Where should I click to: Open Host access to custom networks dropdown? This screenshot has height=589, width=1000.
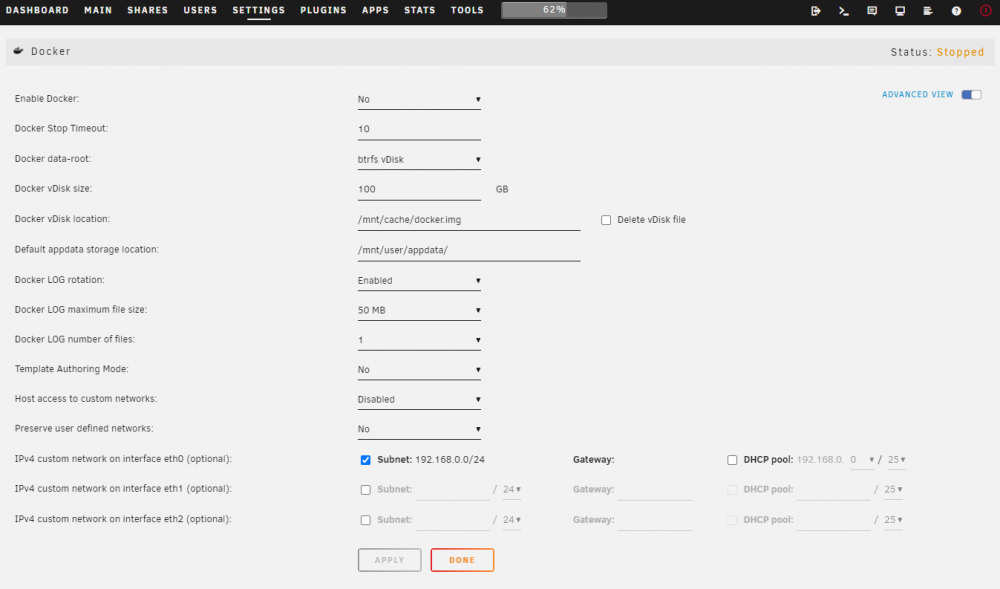point(419,400)
